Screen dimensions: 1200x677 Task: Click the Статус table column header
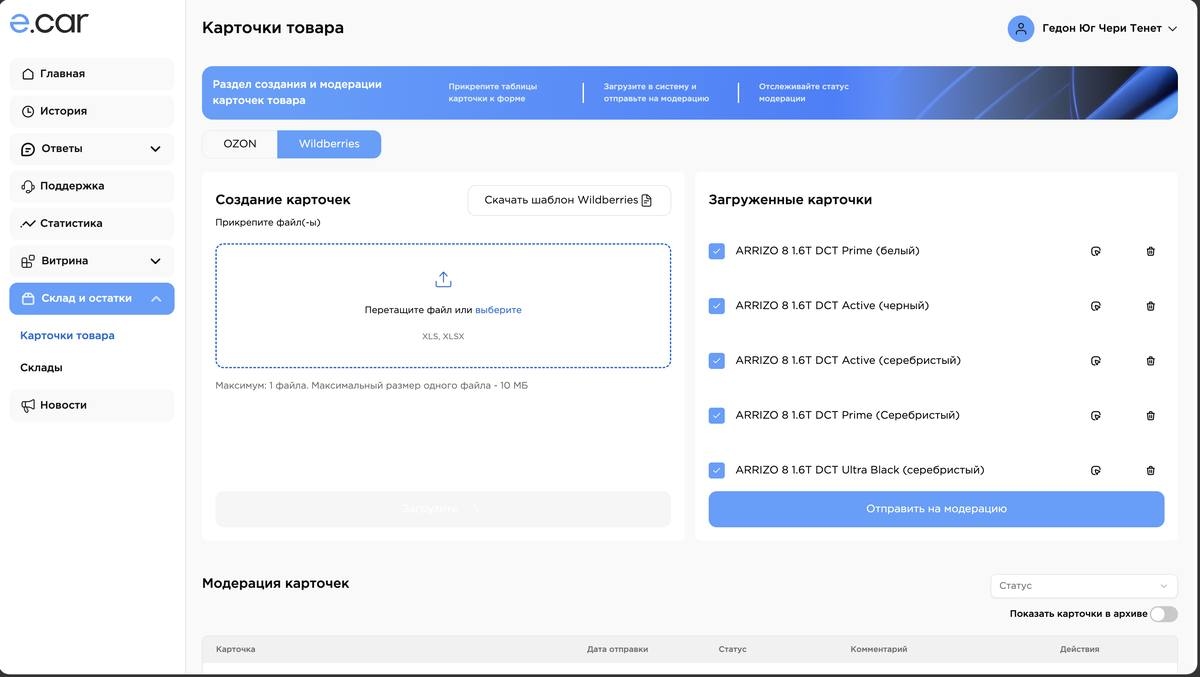click(x=732, y=649)
